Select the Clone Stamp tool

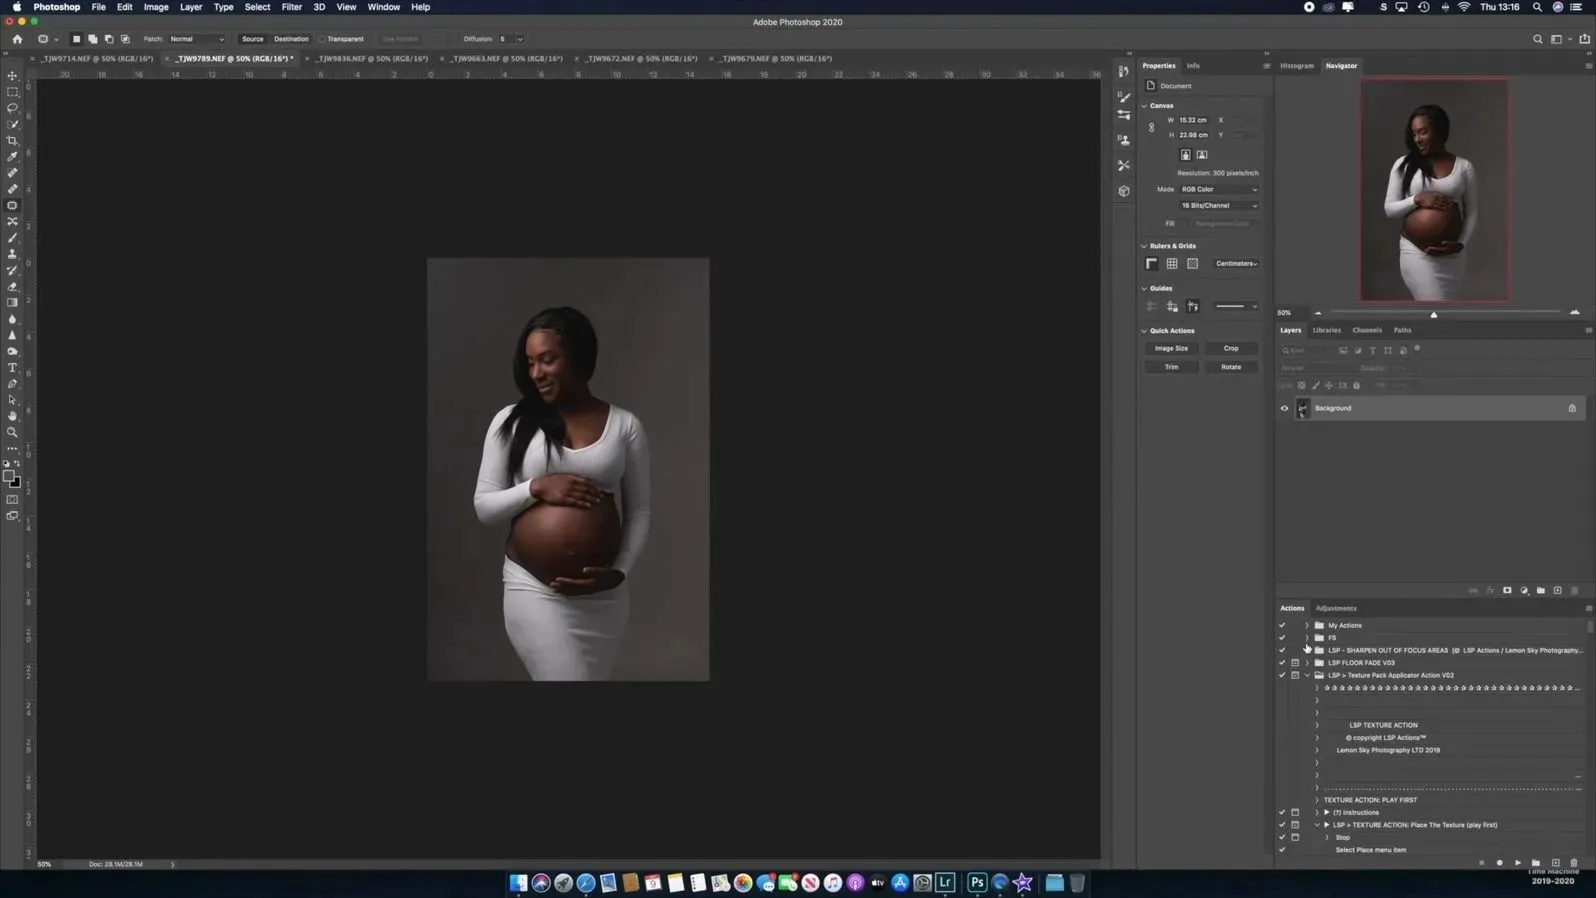pos(13,254)
